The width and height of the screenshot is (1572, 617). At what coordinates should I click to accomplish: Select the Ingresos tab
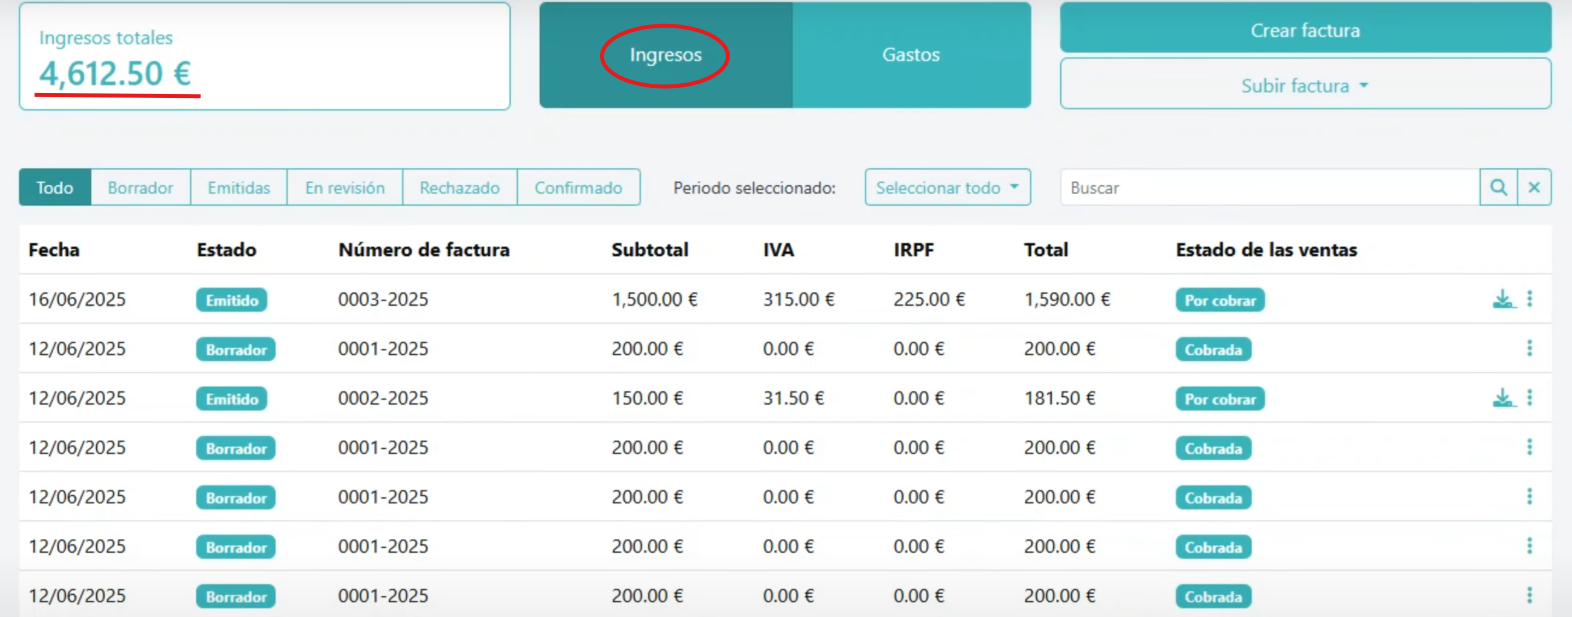pos(665,55)
